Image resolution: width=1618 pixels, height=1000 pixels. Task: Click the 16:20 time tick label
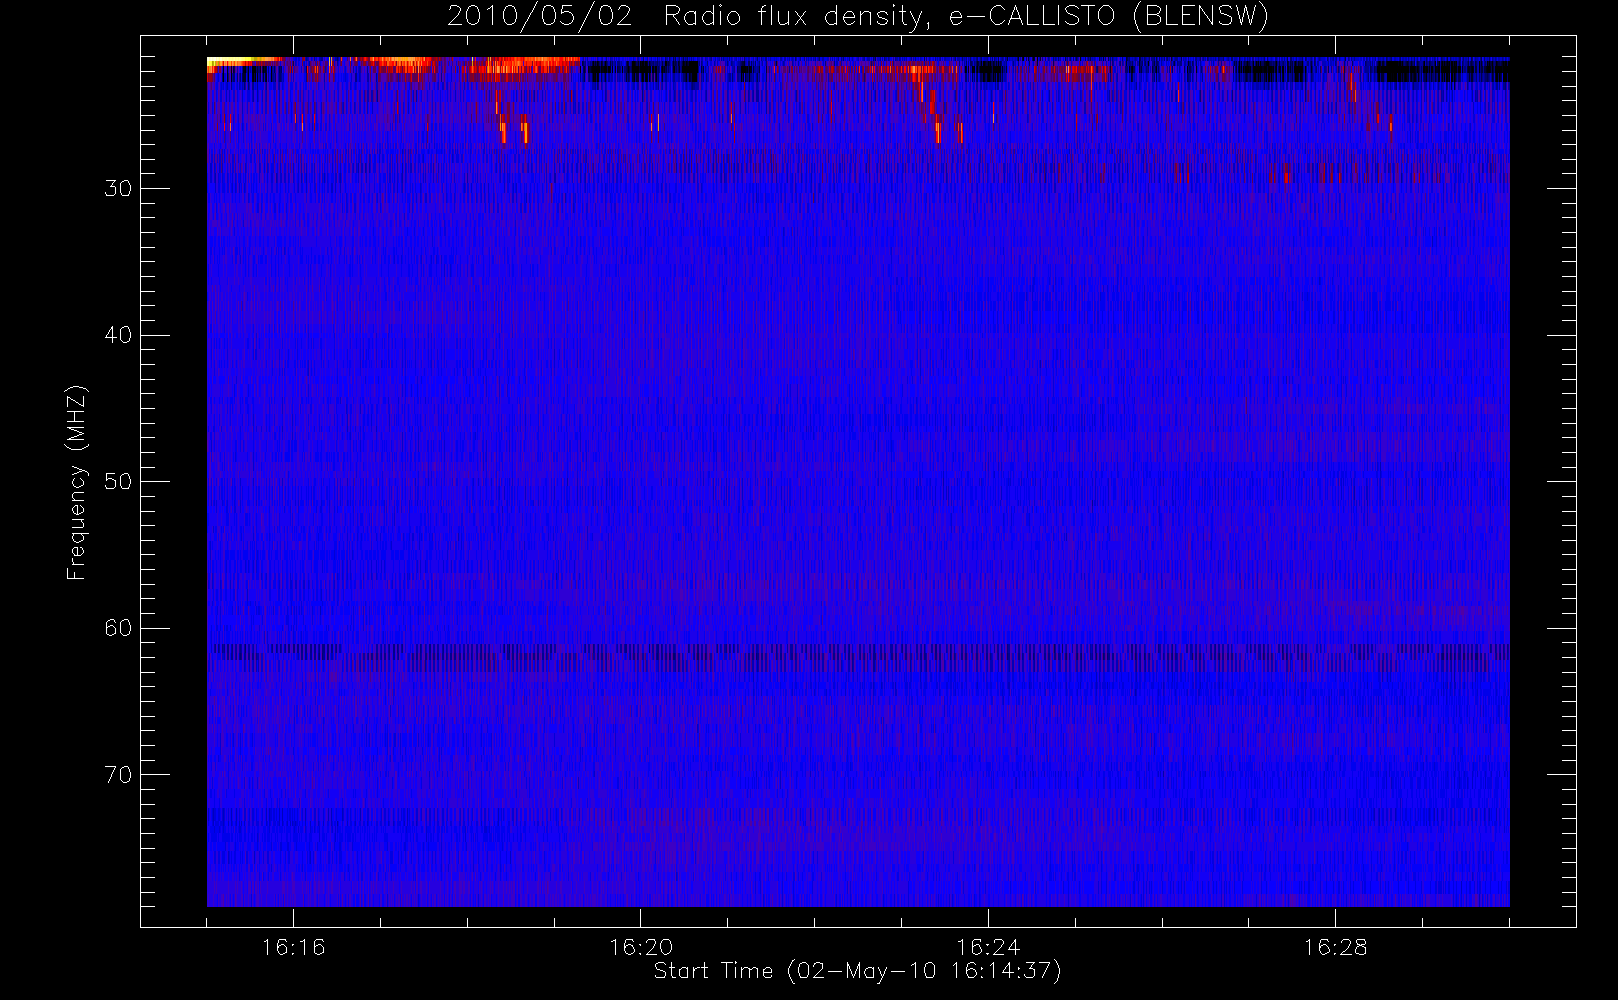(x=641, y=947)
